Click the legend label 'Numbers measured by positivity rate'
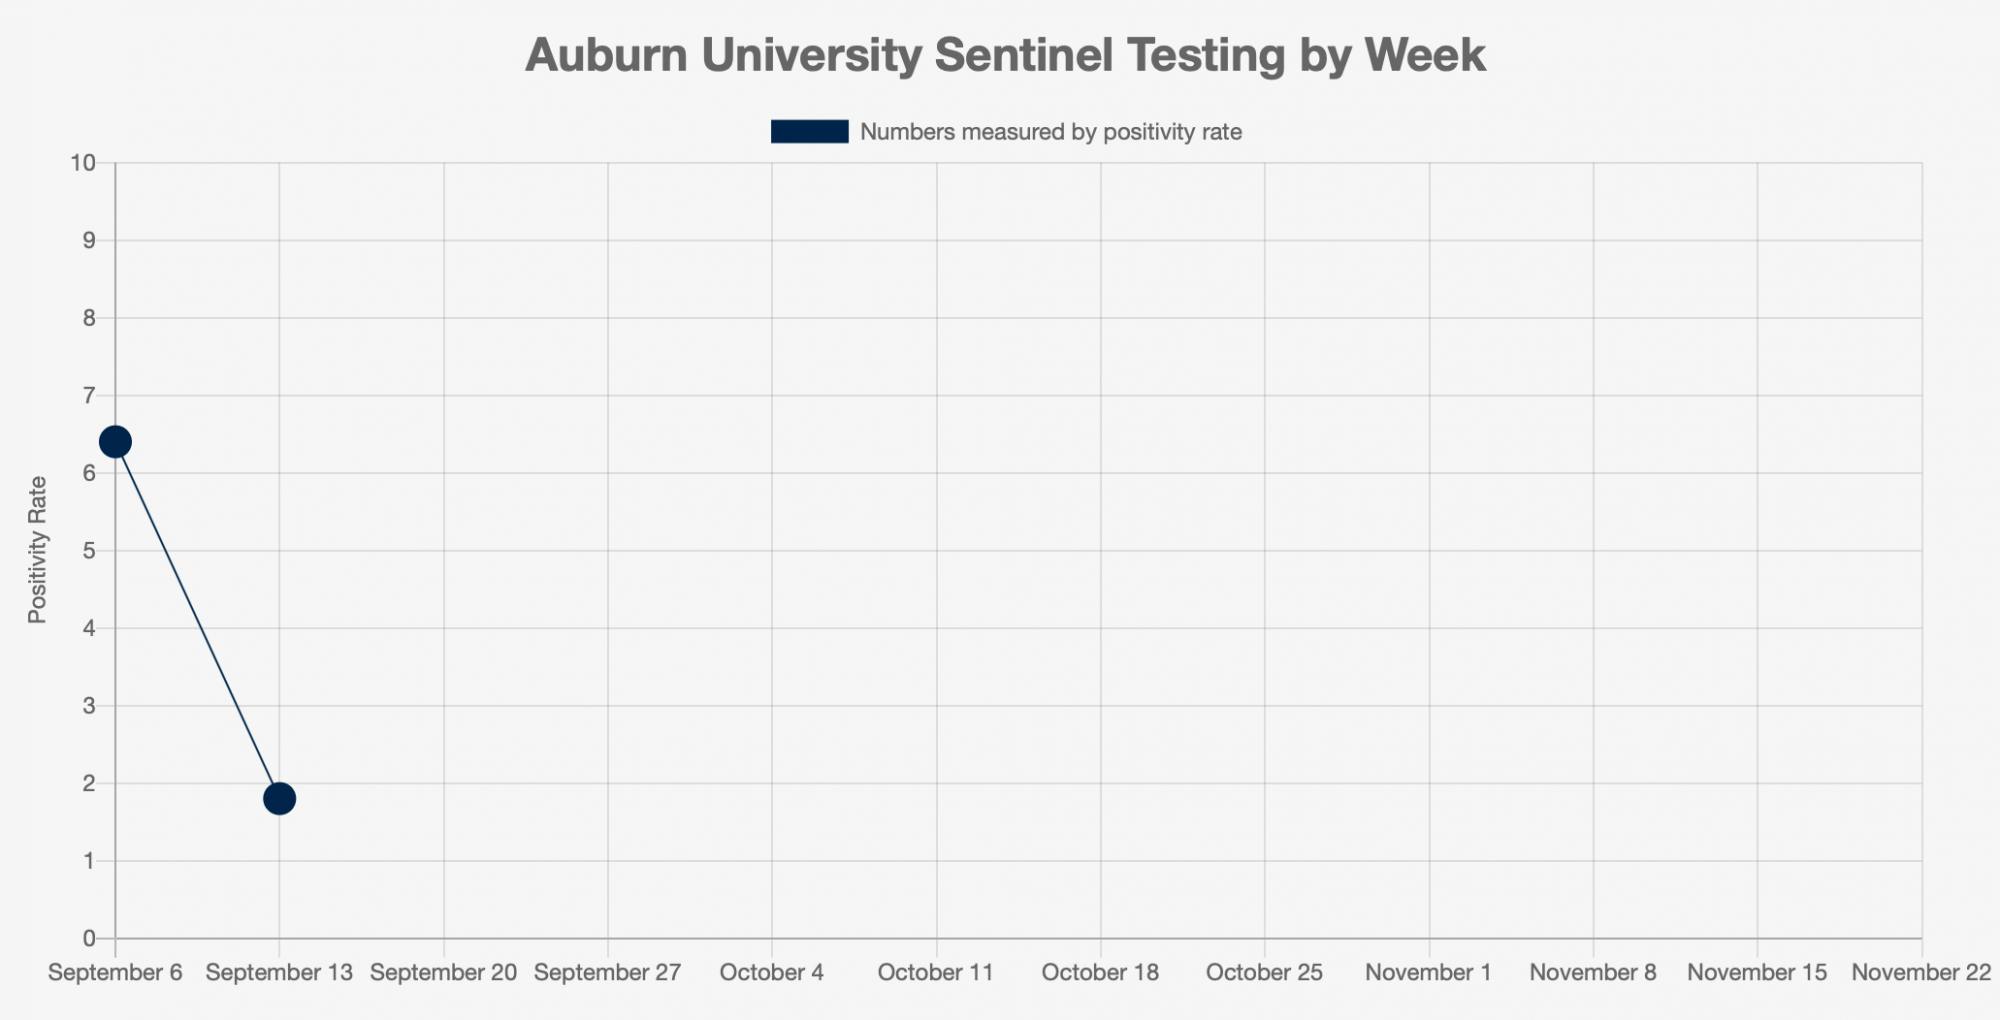 point(1050,132)
